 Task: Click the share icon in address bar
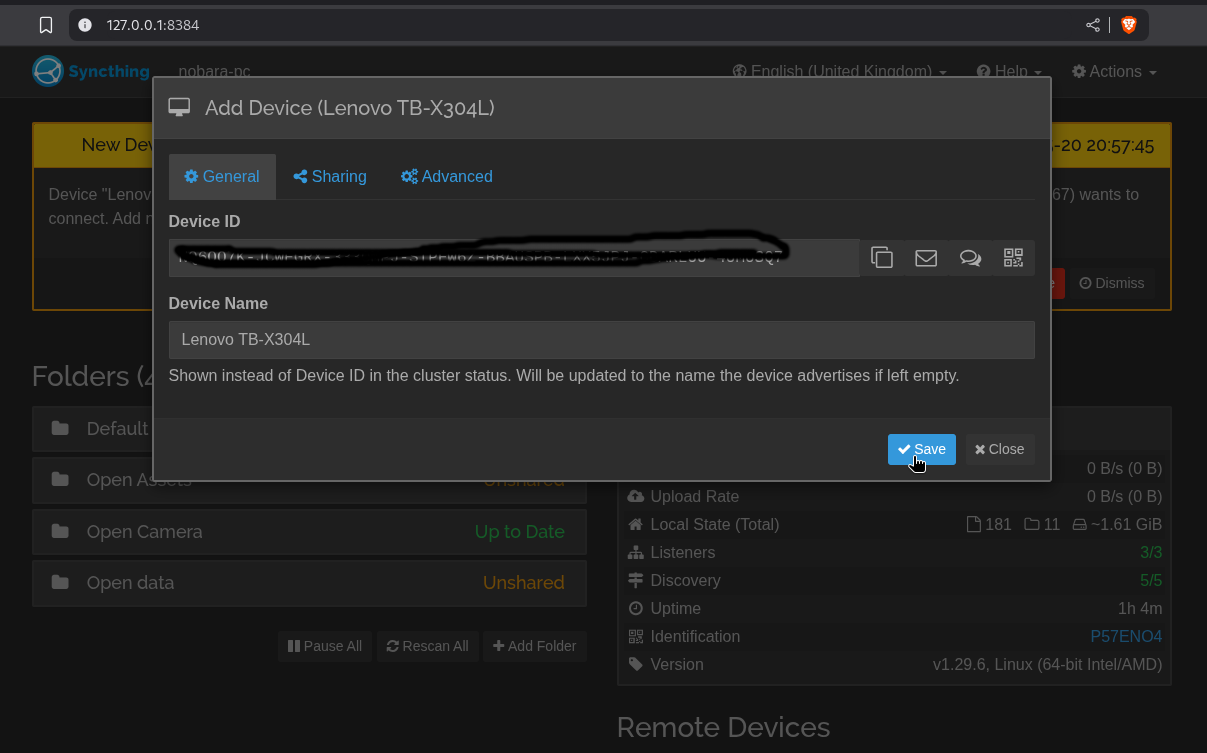1093,25
